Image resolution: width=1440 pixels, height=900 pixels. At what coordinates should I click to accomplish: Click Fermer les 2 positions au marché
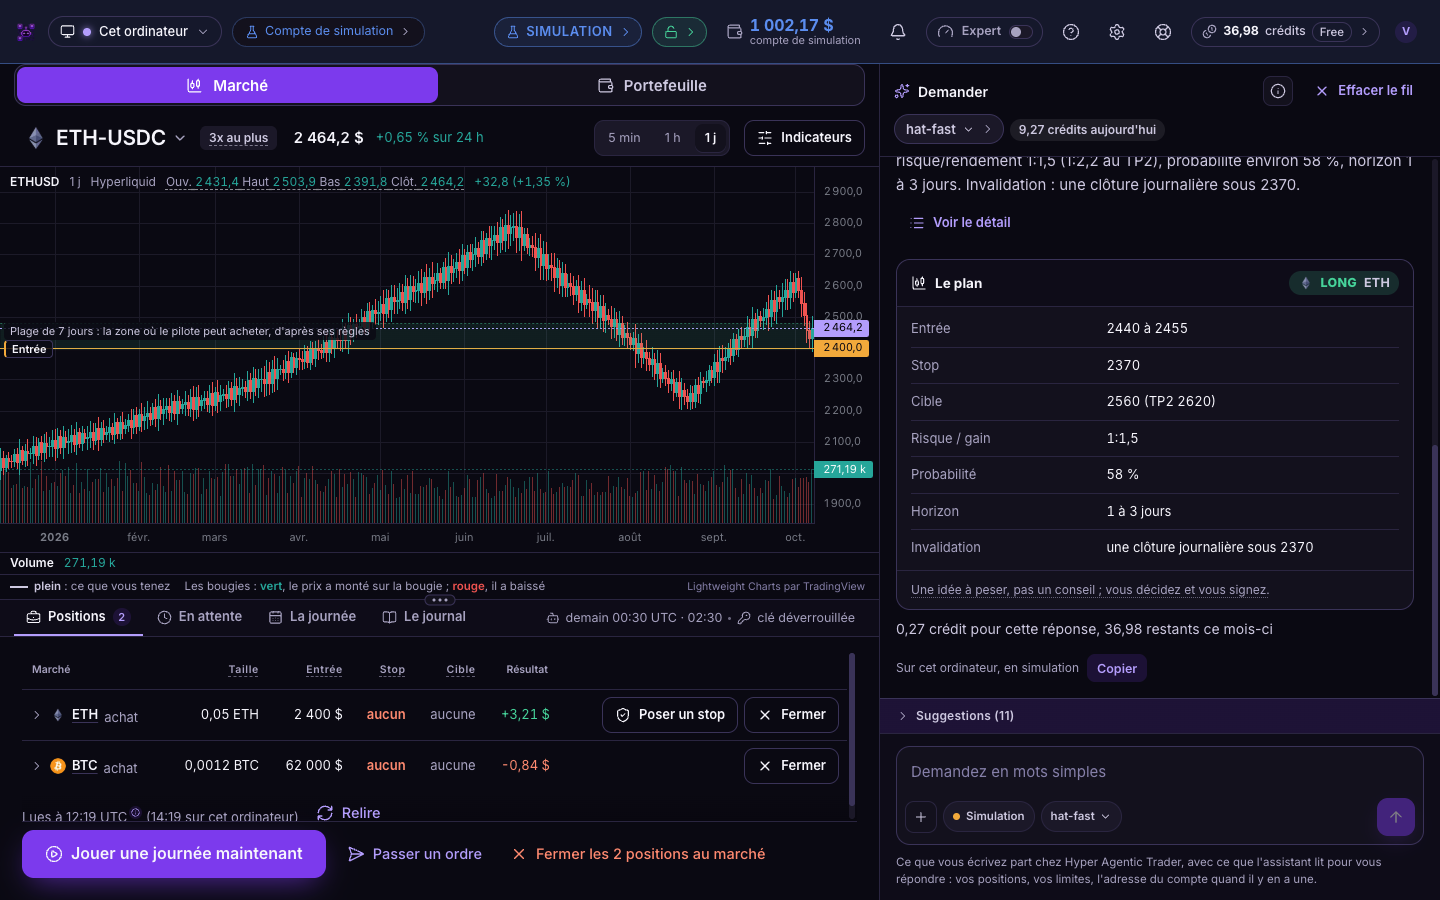click(639, 854)
